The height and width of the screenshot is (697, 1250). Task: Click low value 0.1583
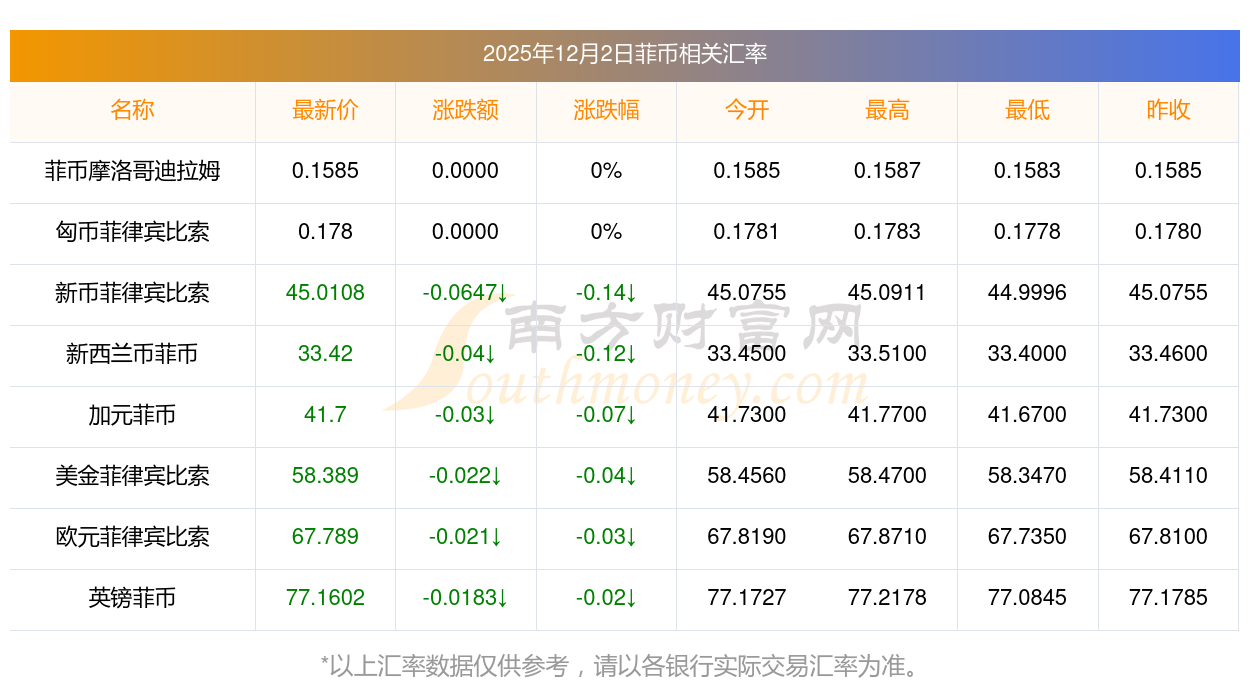(1027, 171)
